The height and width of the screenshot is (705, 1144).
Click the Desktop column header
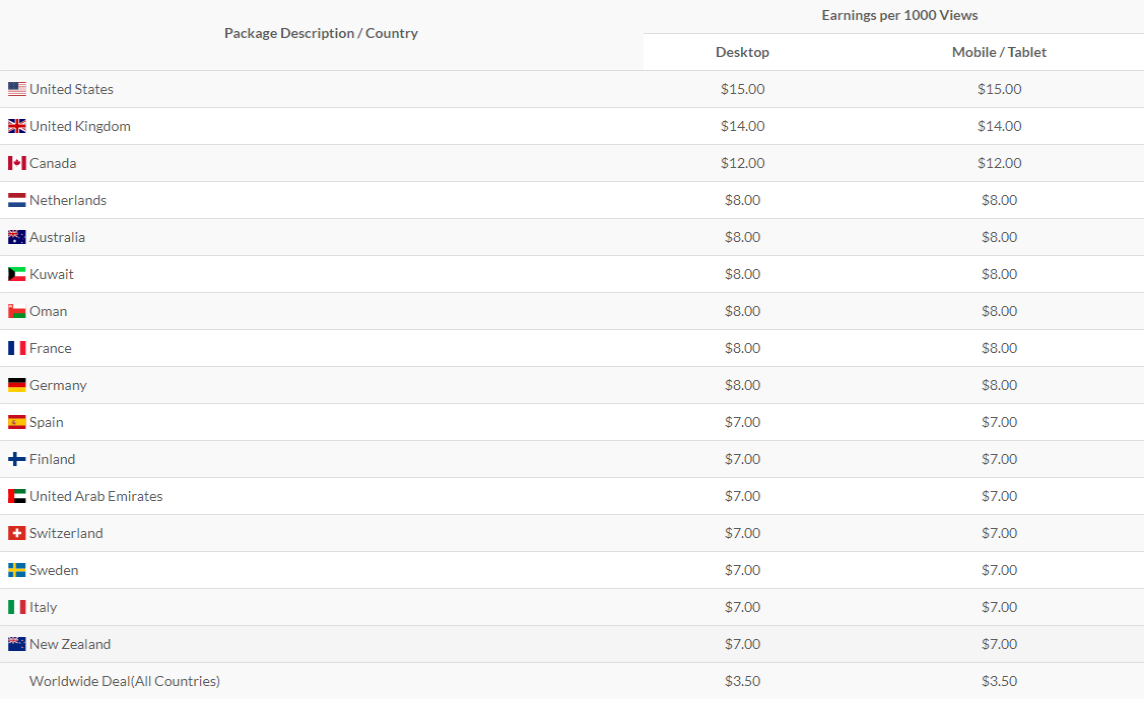tap(742, 52)
